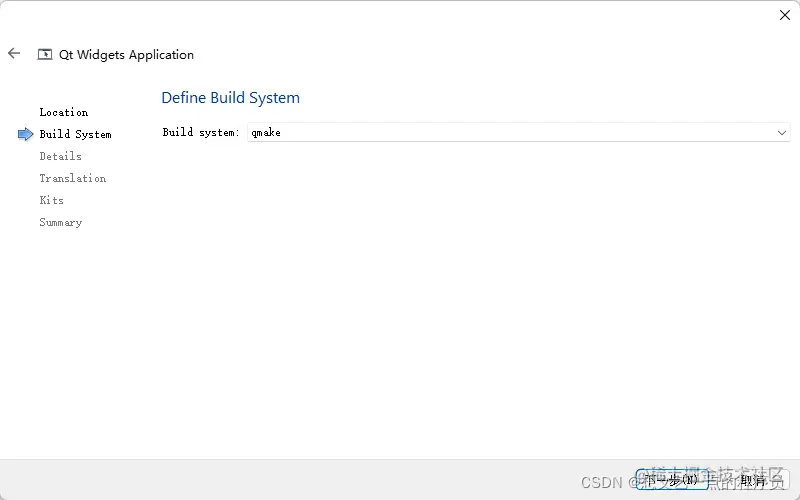Screen dimensions: 800x500
Task: Open the Build system qmake combo box
Action: 518,133
